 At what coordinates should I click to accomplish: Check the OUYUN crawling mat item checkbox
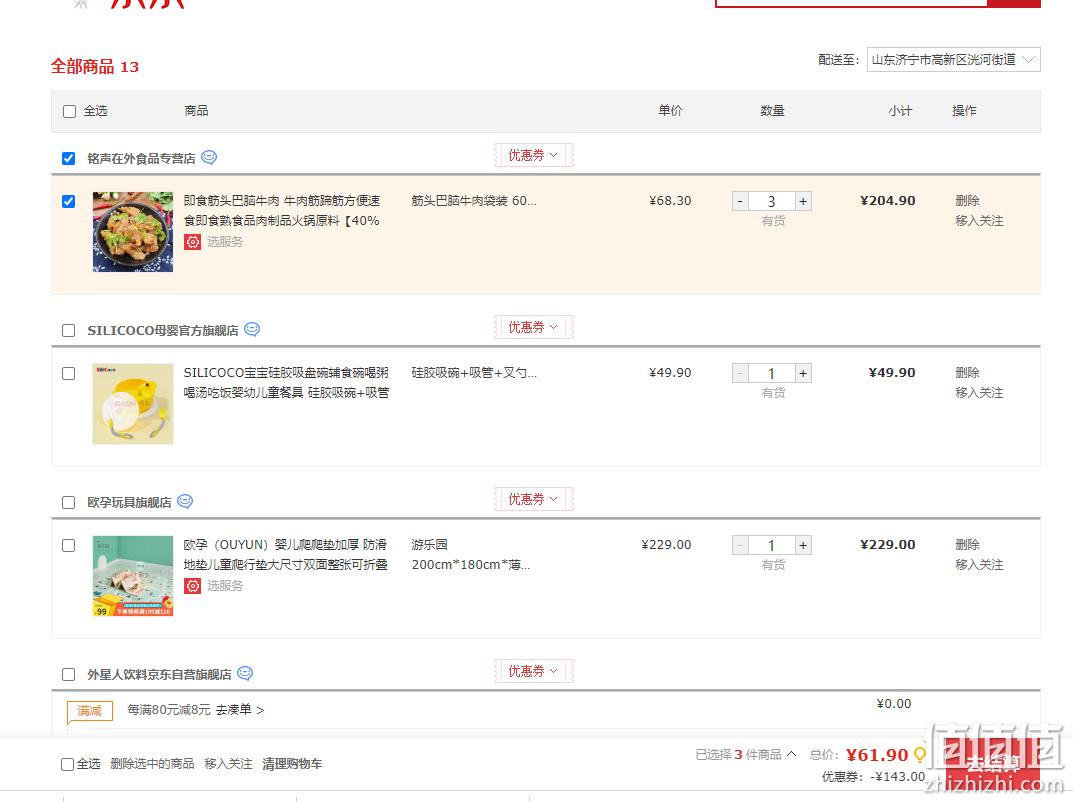click(x=68, y=545)
